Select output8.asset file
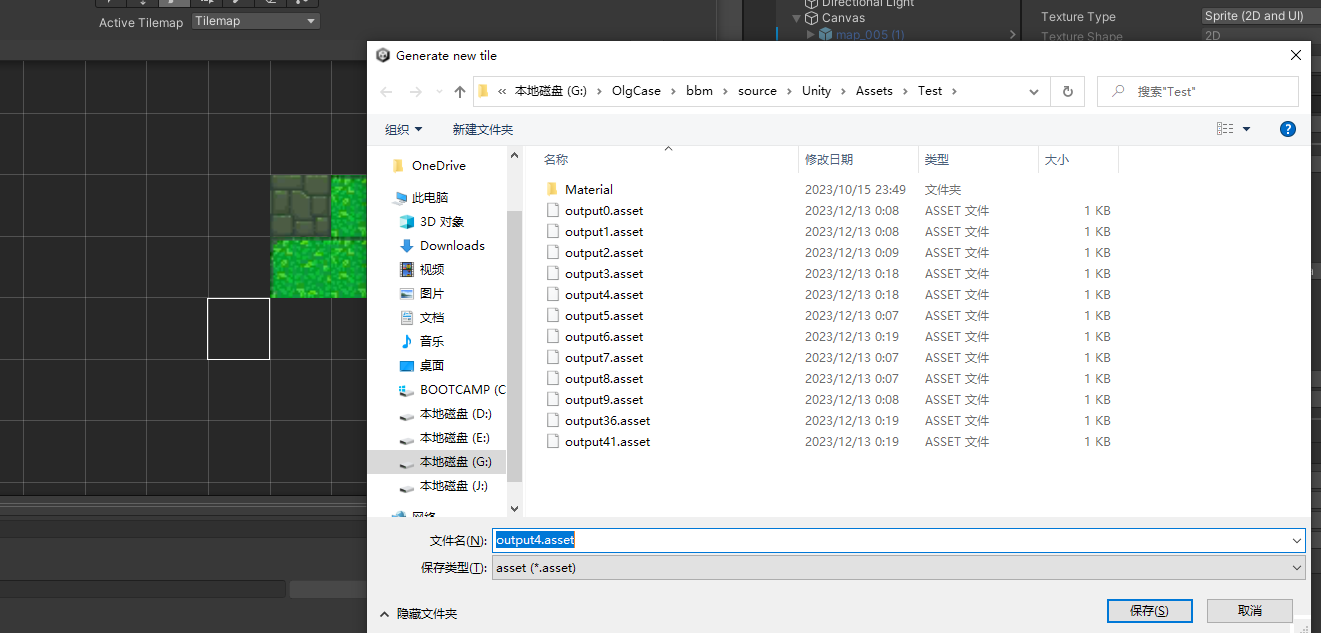Image resolution: width=1321 pixels, height=633 pixels. 603,378
